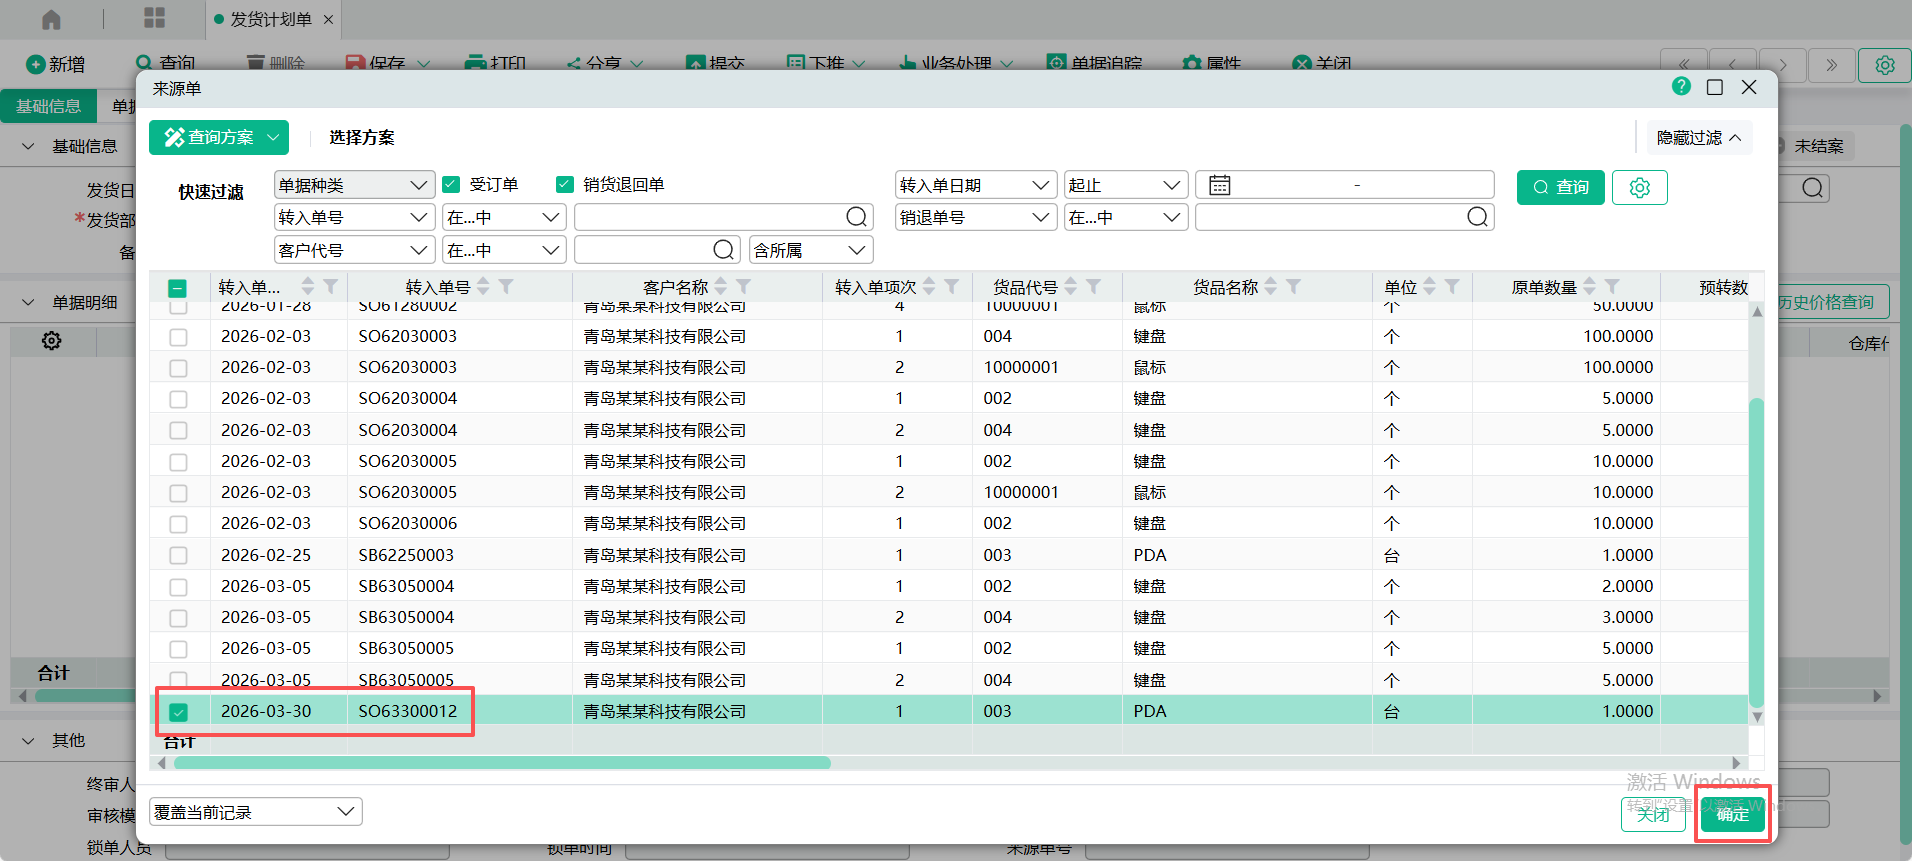Click the calendar icon in date field
The width and height of the screenshot is (1912, 861).
[x=1219, y=185]
